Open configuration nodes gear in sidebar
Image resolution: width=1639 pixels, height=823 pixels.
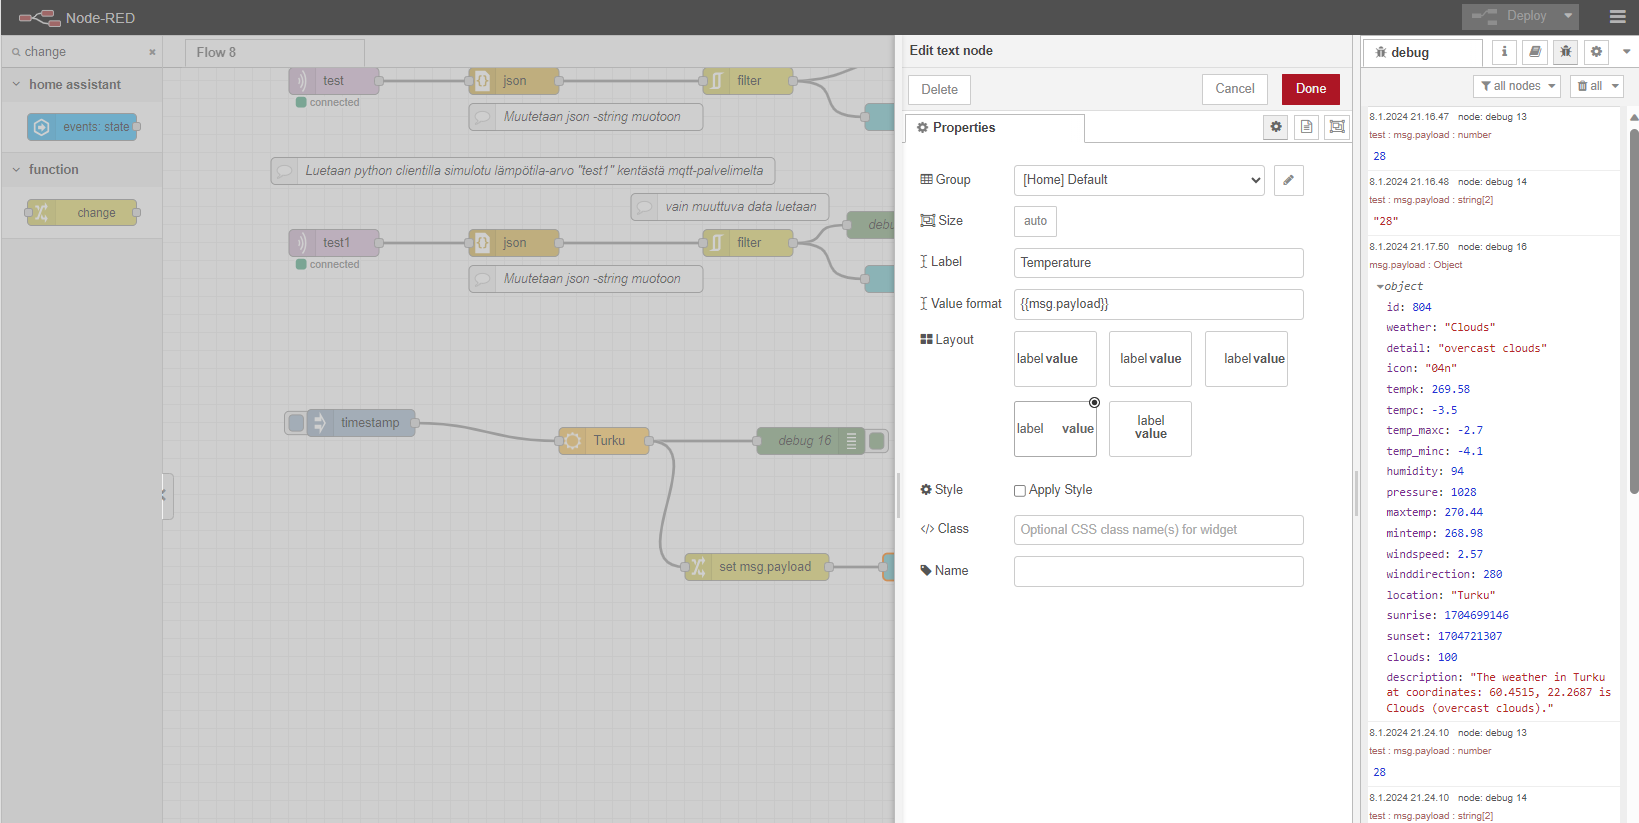point(1597,52)
